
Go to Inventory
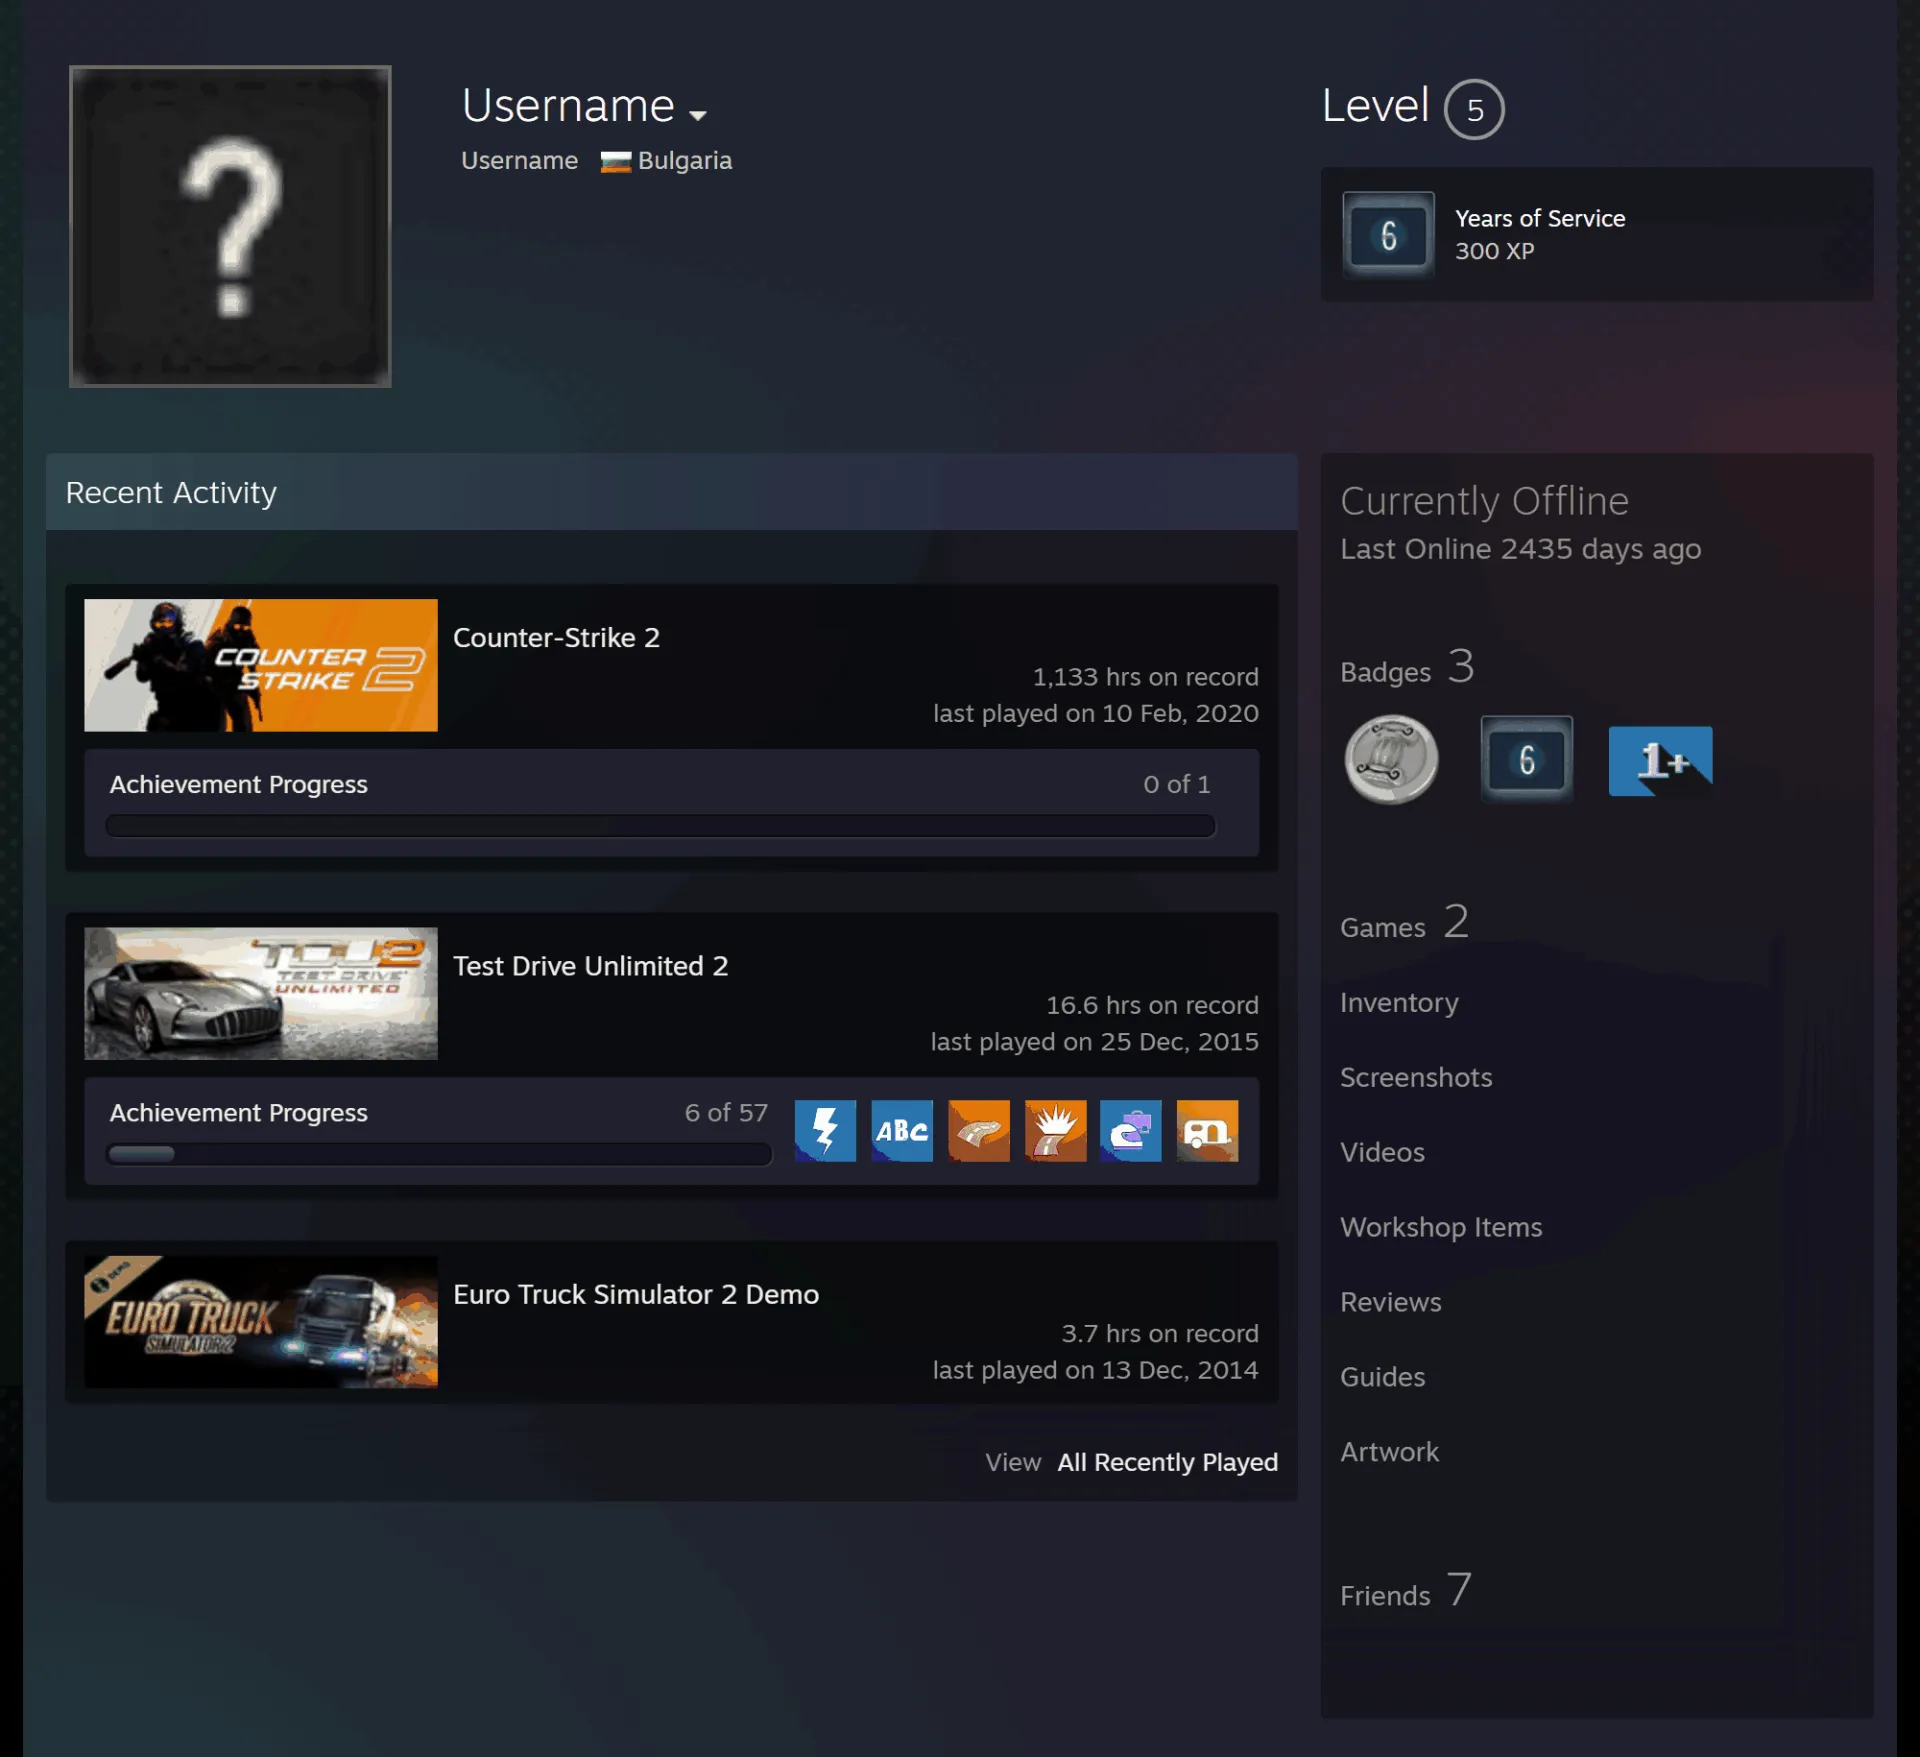1399,1003
